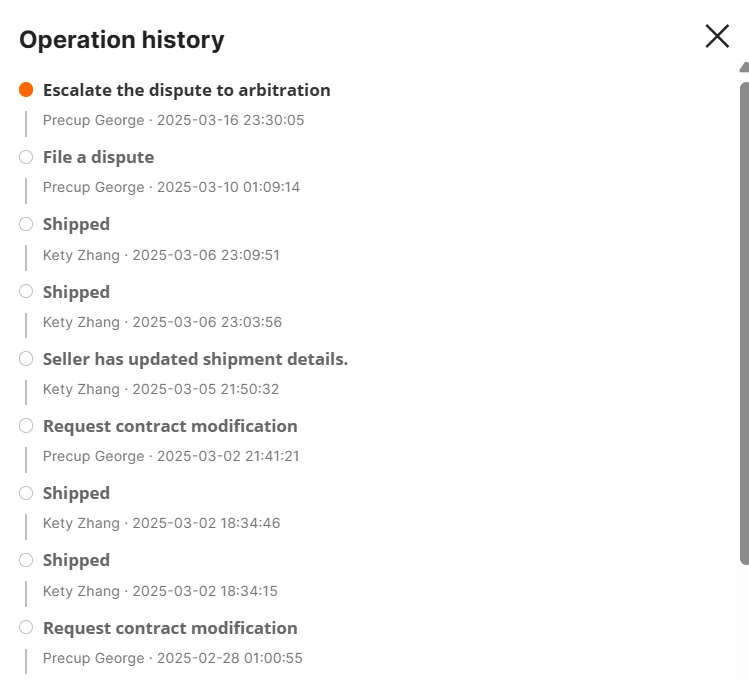Select the marker for Shipped at 18:34:15

point(26,560)
